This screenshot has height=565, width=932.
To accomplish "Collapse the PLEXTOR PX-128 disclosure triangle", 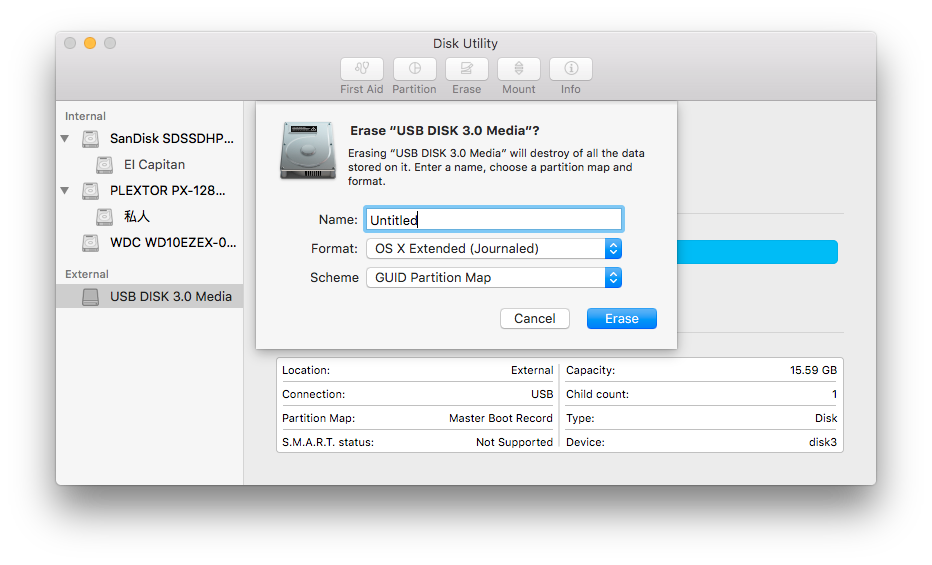I will (65, 191).
